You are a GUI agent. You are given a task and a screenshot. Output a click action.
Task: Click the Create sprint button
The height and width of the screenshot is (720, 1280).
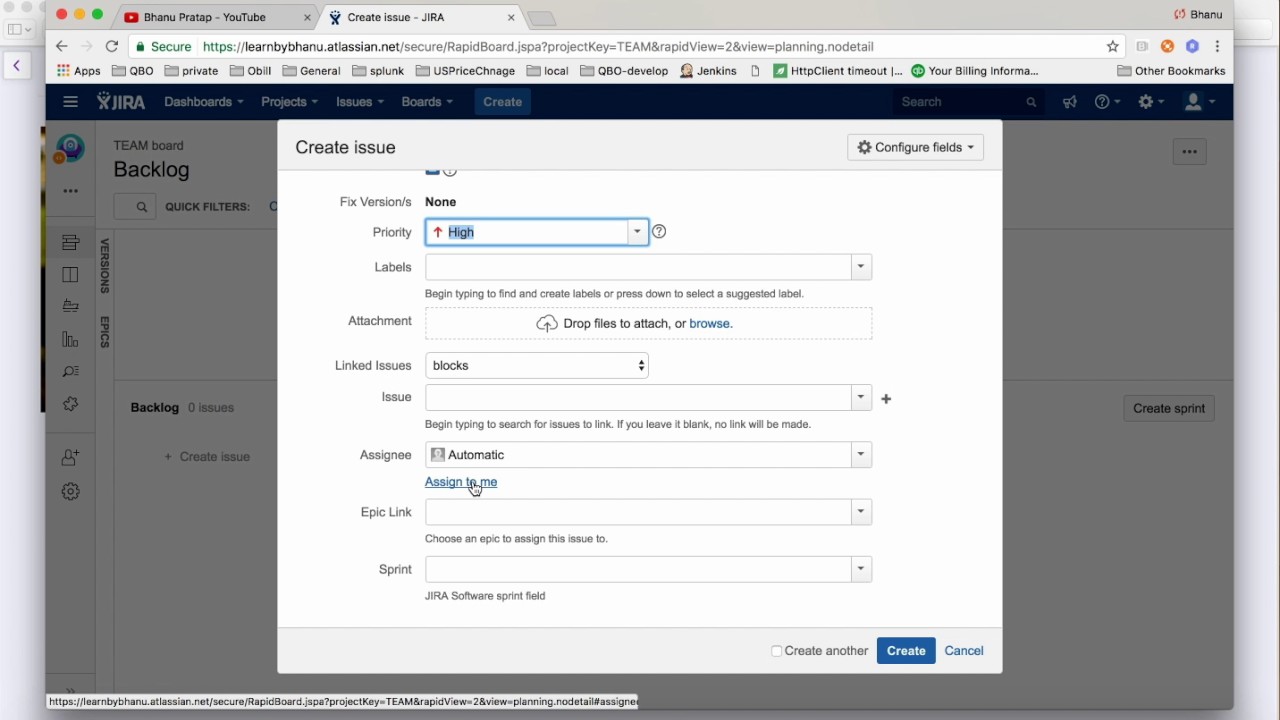(1169, 408)
